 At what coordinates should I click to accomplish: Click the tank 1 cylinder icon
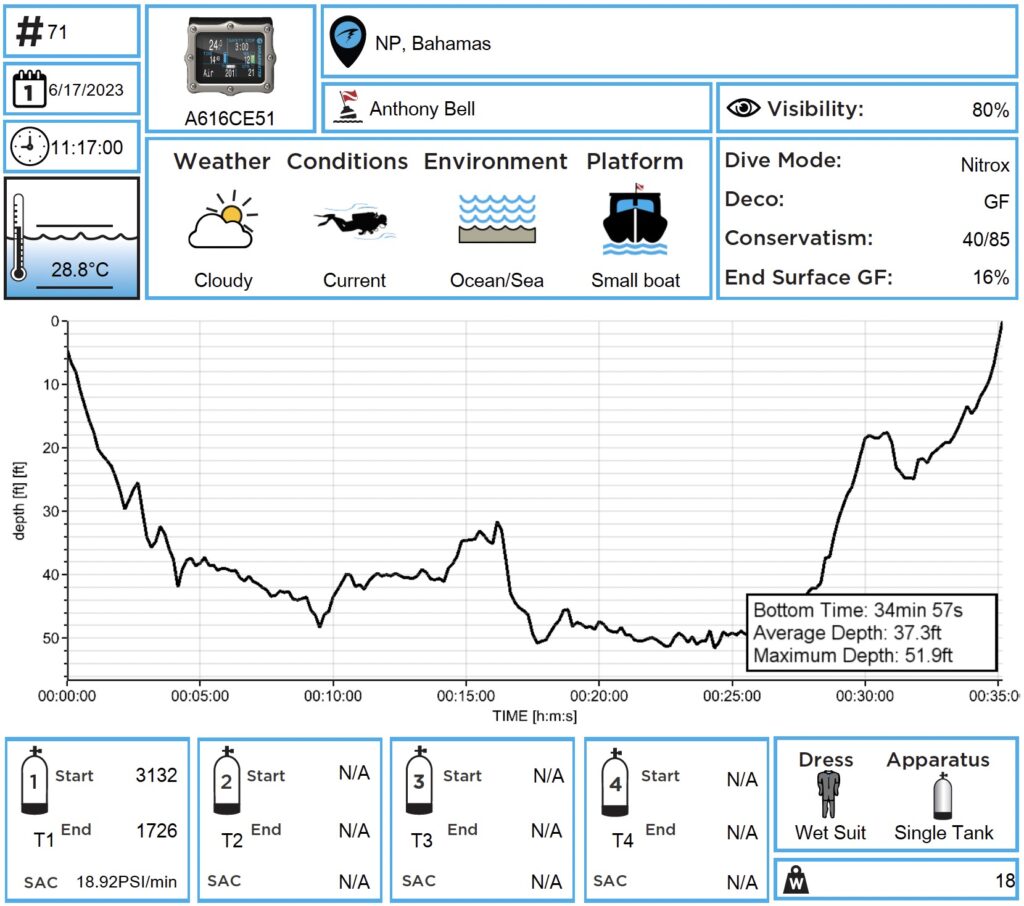pyautogui.click(x=35, y=782)
